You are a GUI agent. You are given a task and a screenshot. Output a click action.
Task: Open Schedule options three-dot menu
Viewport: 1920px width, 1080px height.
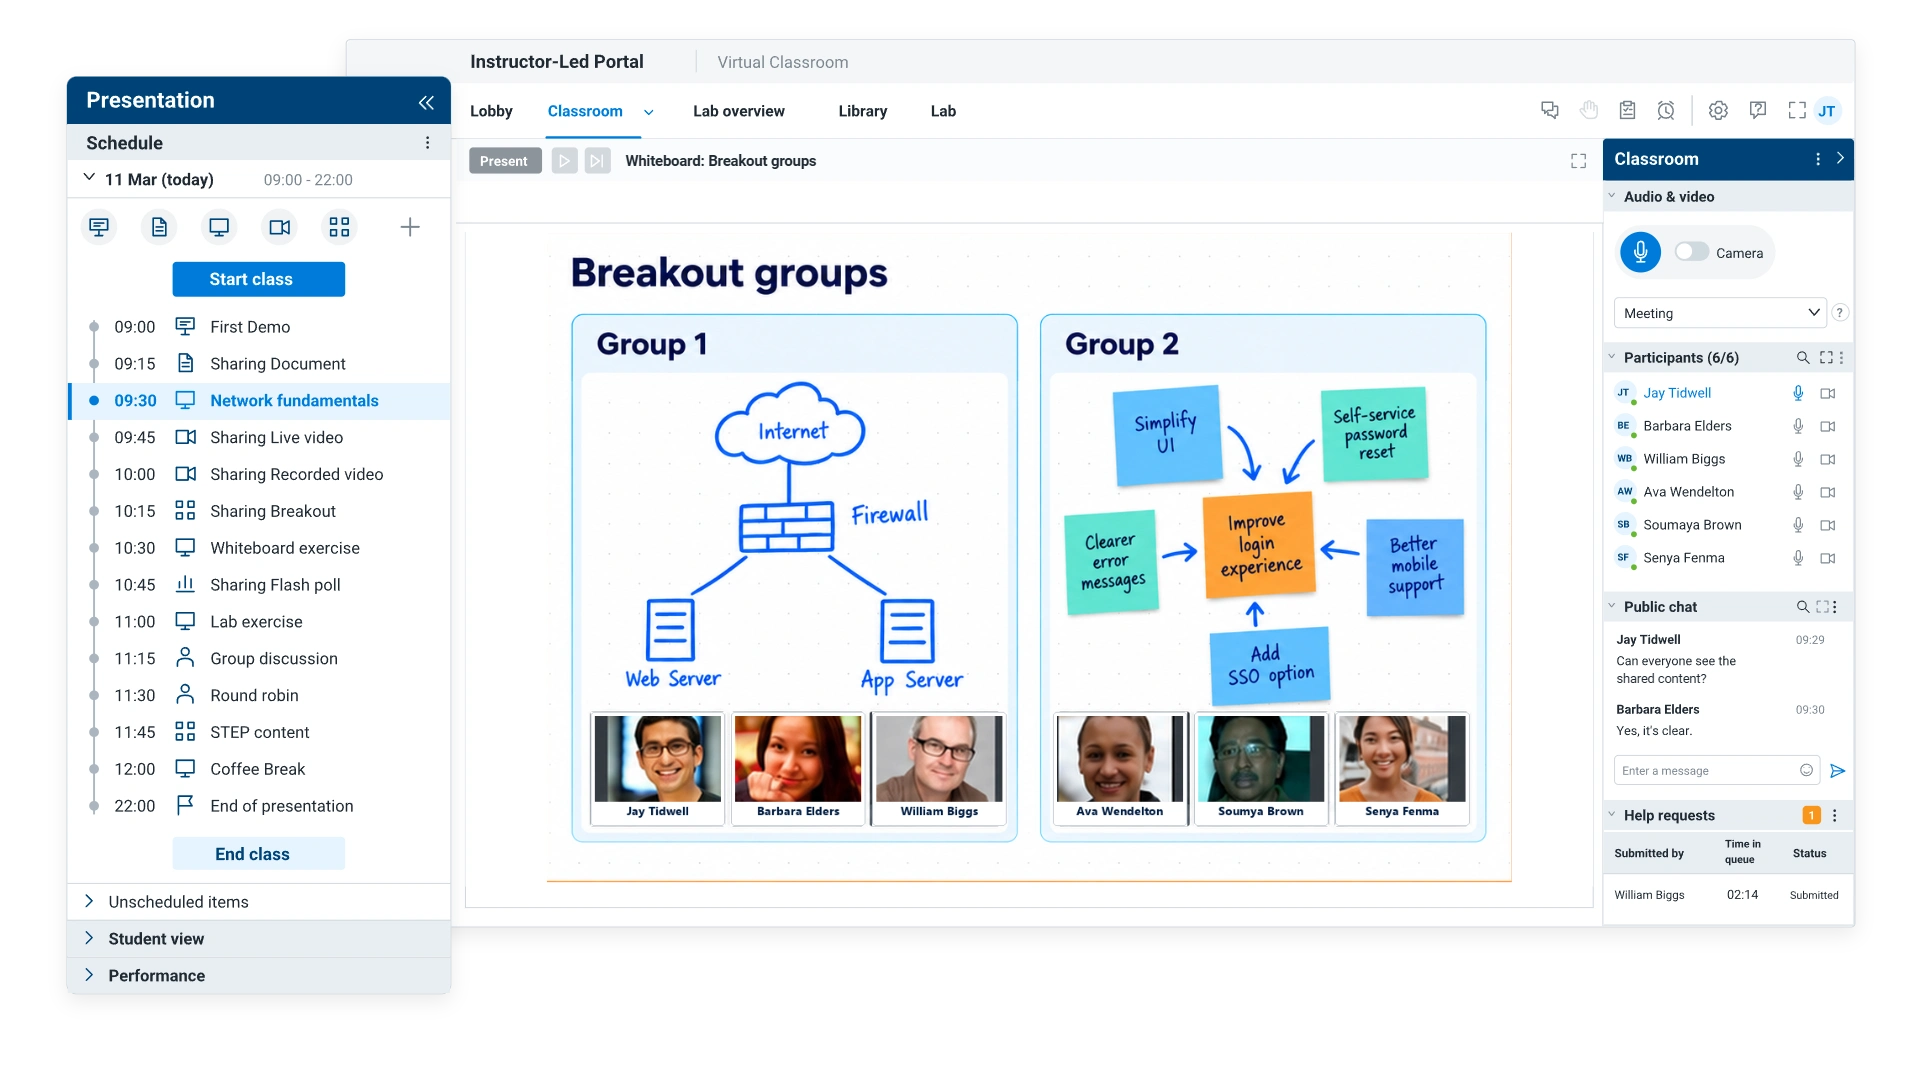point(427,143)
